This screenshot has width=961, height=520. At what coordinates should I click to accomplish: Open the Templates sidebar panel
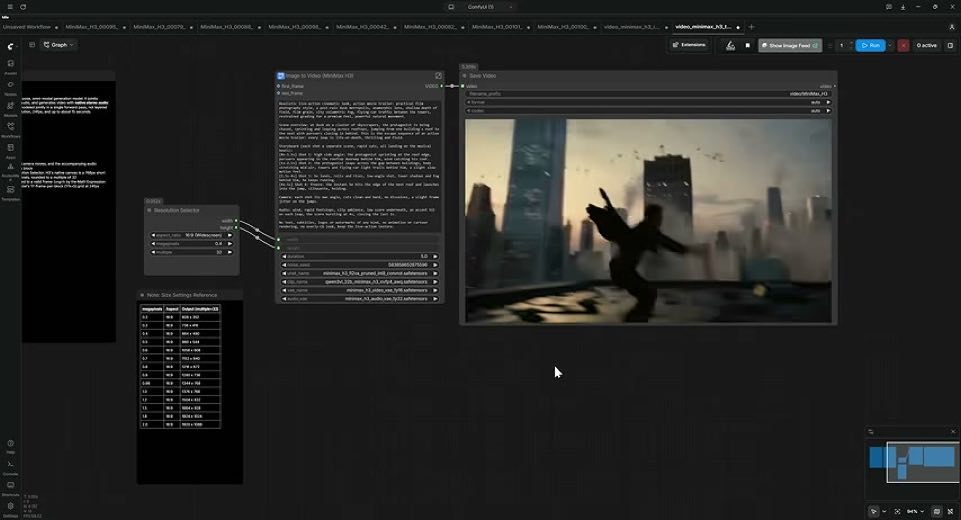pyautogui.click(x=10, y=193)
